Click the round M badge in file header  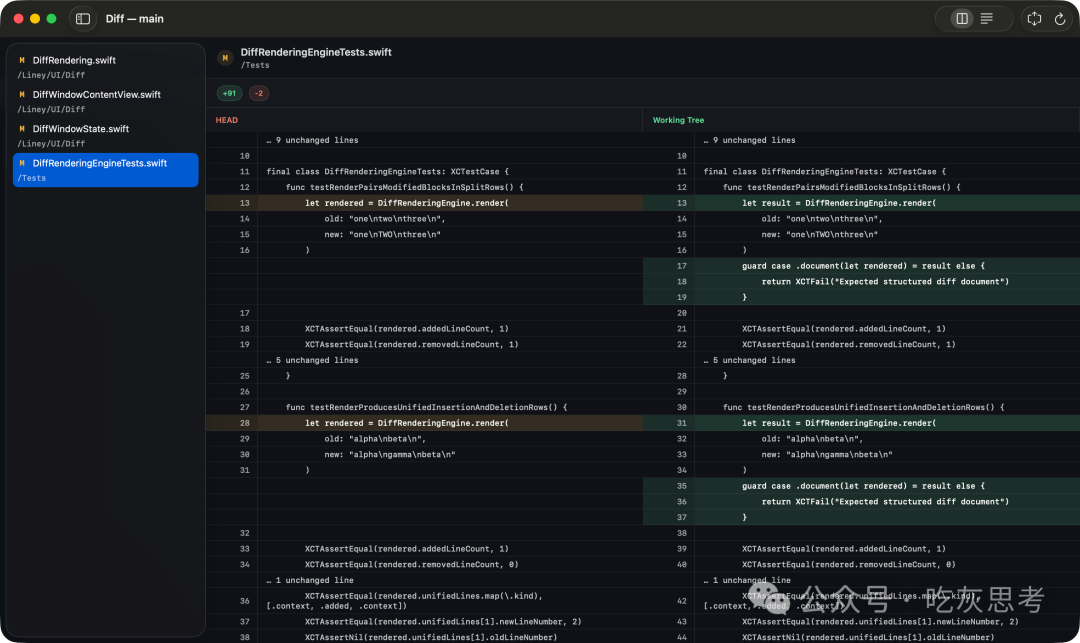pyautogui.click(x=225, y=58)
